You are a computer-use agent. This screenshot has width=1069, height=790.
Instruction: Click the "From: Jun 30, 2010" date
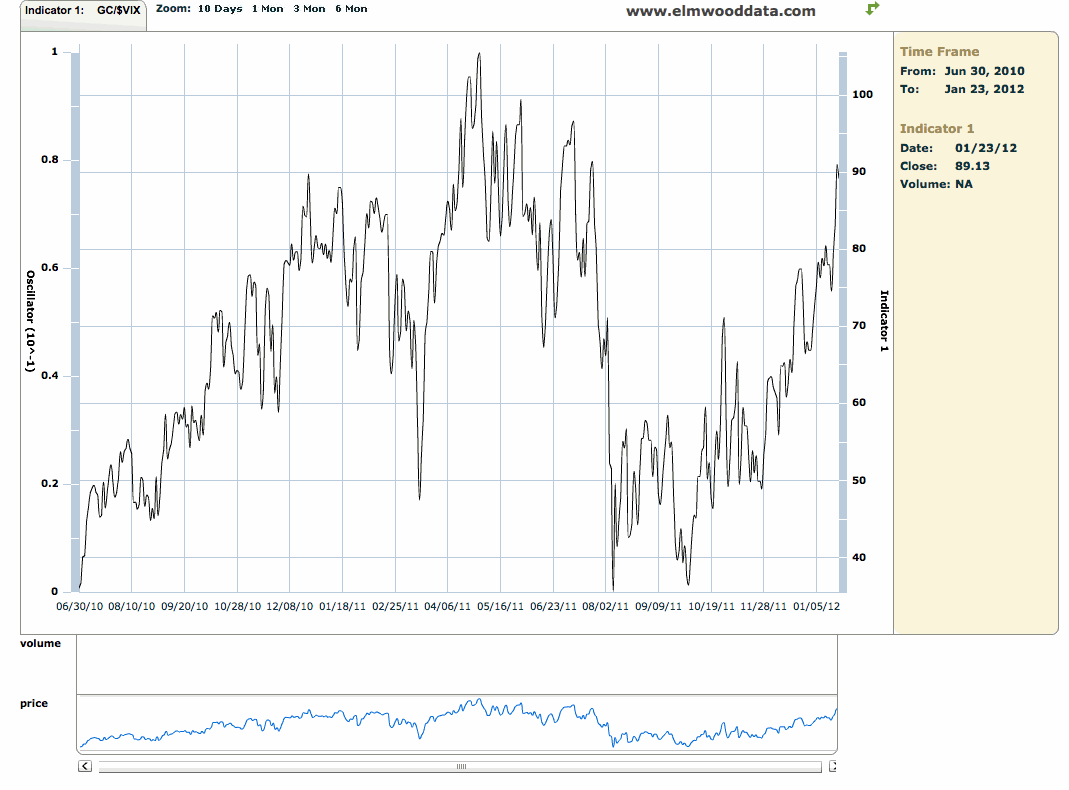coord(961,71)
